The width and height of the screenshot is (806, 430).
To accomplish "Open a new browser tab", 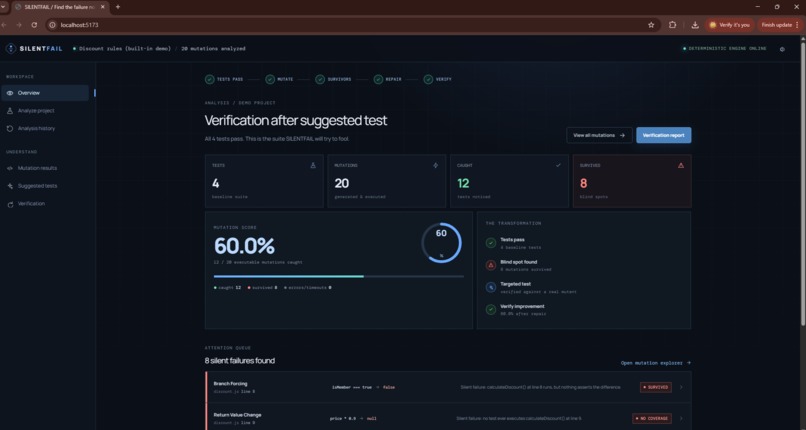I will pyautogui.click(x=118, y=7).
